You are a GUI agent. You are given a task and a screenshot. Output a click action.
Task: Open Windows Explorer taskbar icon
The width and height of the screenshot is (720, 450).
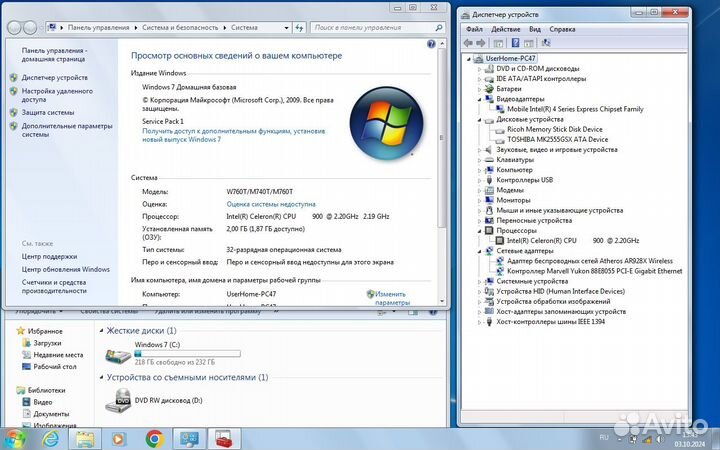tap(85, 439)
